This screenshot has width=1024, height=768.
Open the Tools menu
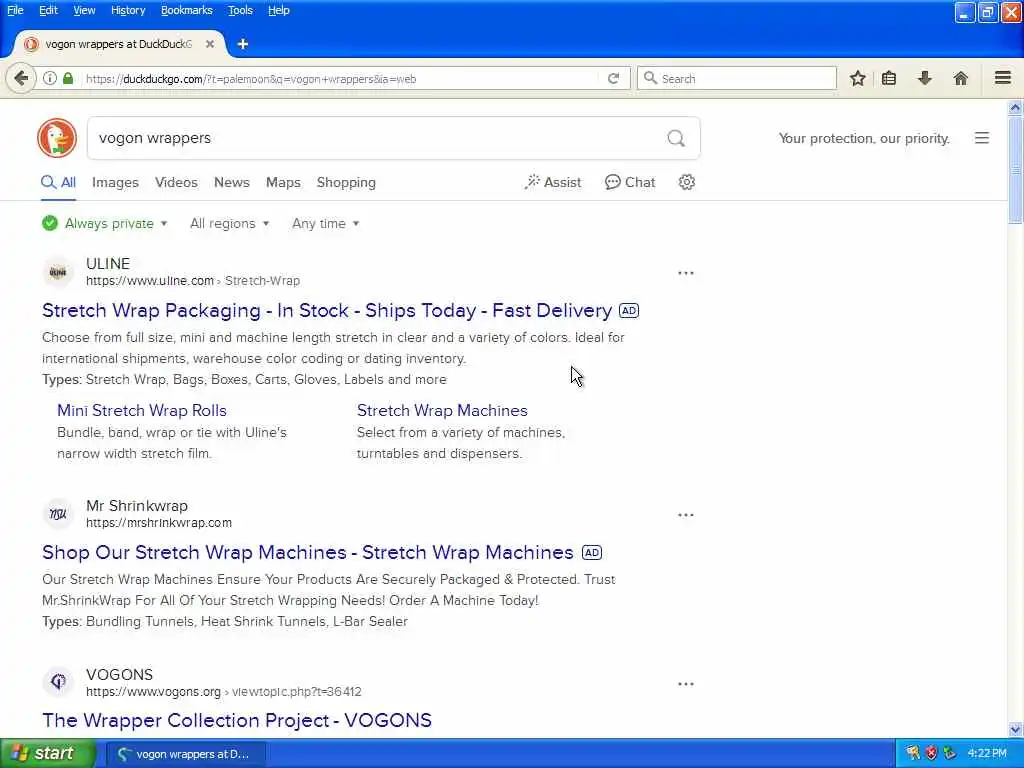tap(240, 10)
